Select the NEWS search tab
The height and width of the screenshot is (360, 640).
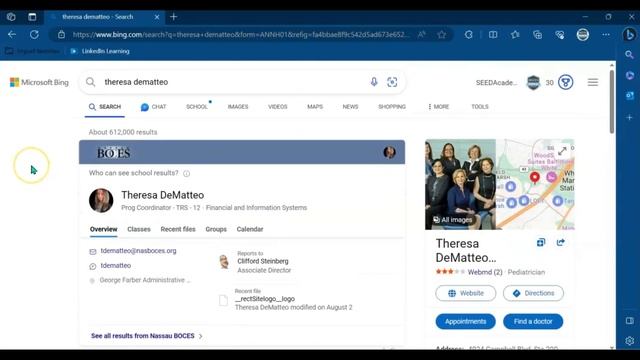(x=350, y=107)
